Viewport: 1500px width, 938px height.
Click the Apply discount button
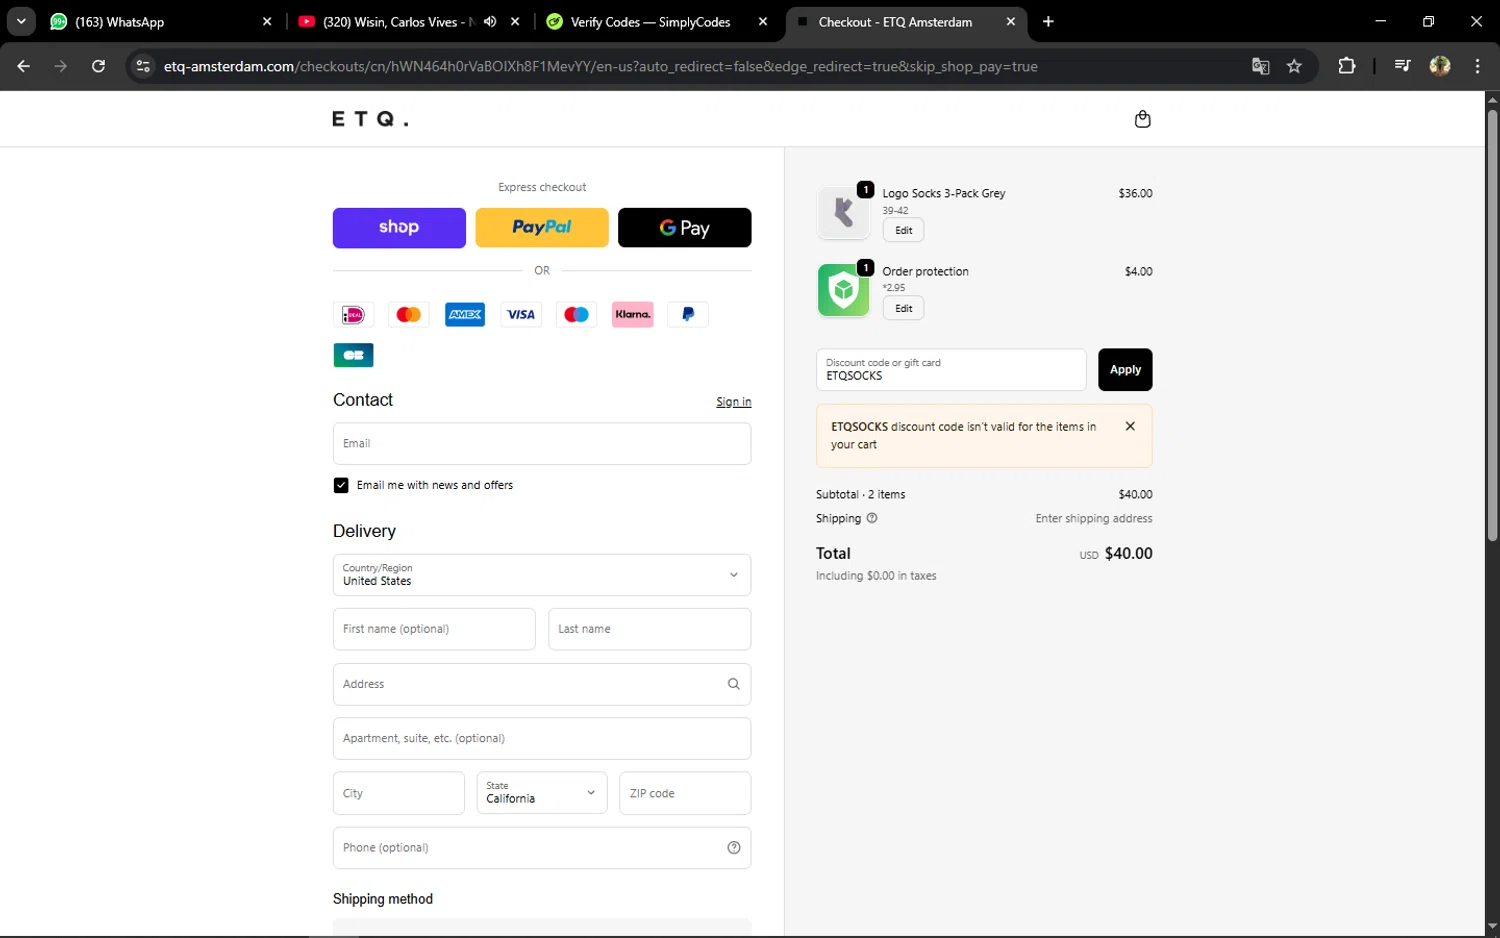pos(1125,370)
